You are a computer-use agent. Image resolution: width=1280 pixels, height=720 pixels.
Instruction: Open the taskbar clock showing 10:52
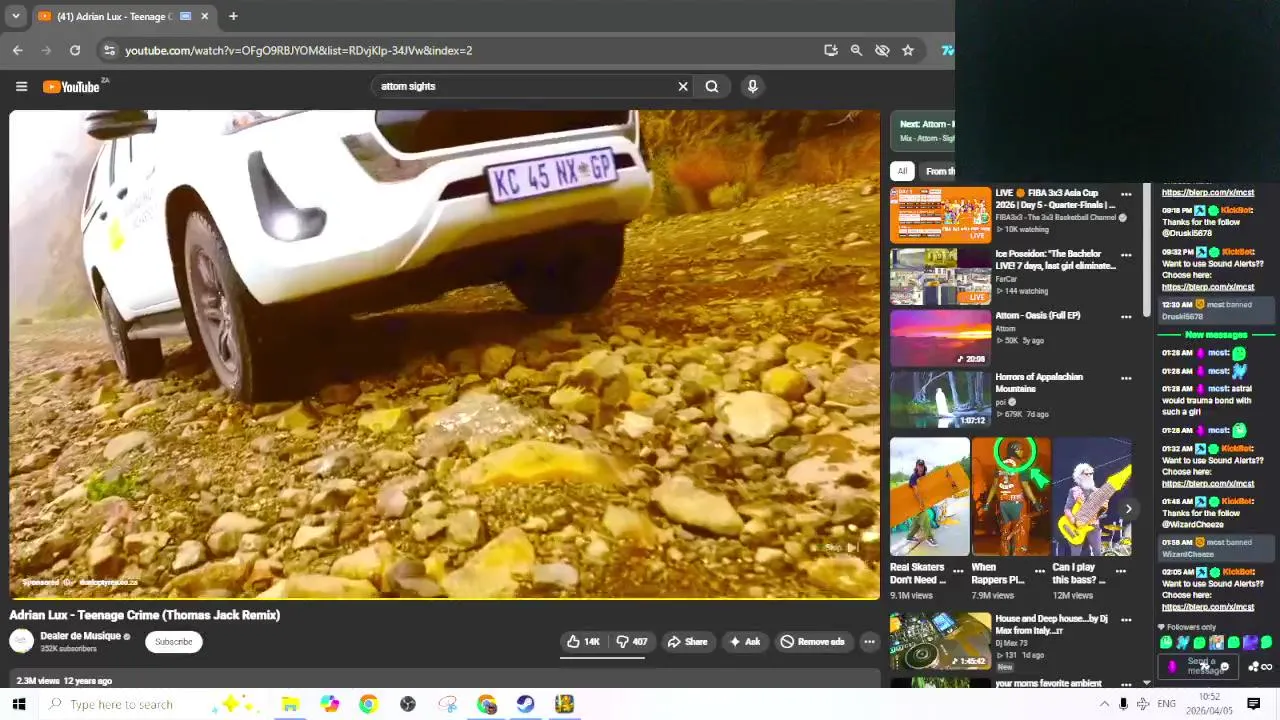1209,704
